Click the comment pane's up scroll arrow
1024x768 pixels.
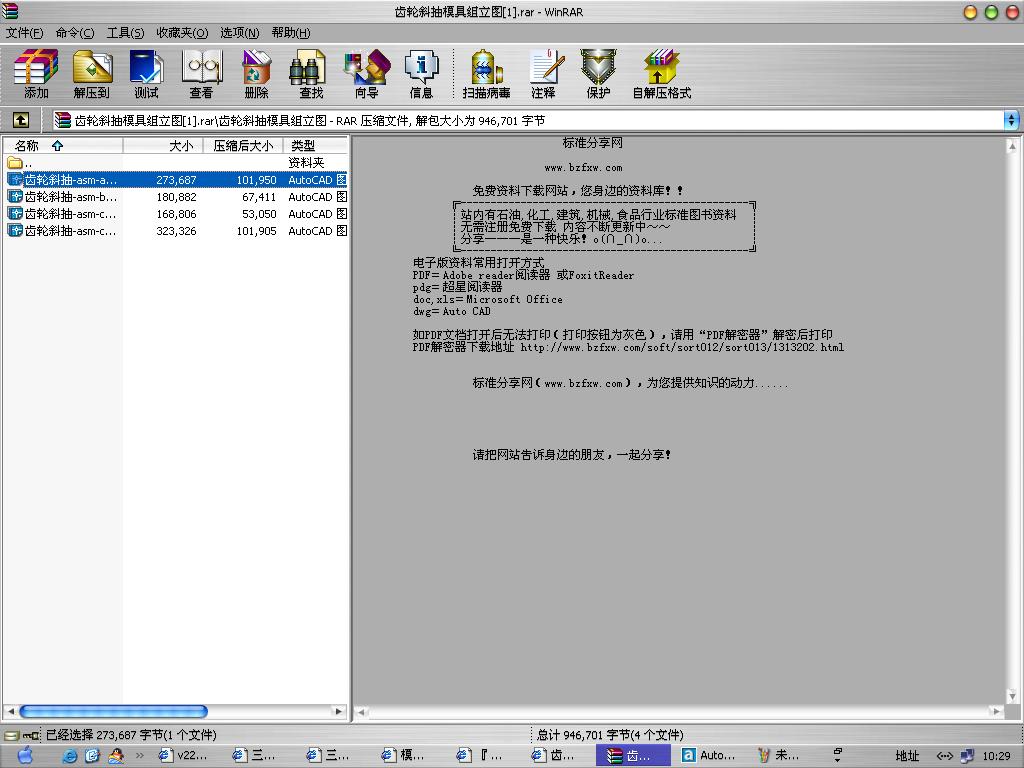[1012, 146]
